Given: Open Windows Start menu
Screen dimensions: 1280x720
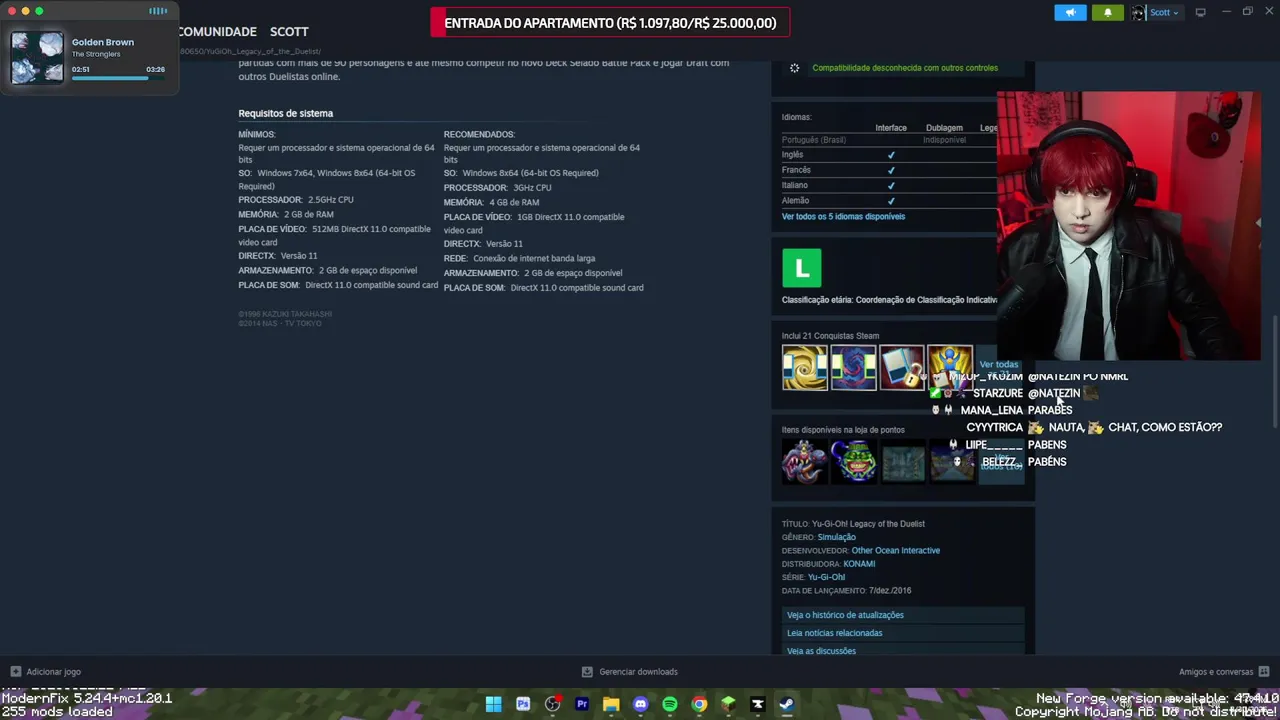Looking at the screenshot, I should [493, 704].
